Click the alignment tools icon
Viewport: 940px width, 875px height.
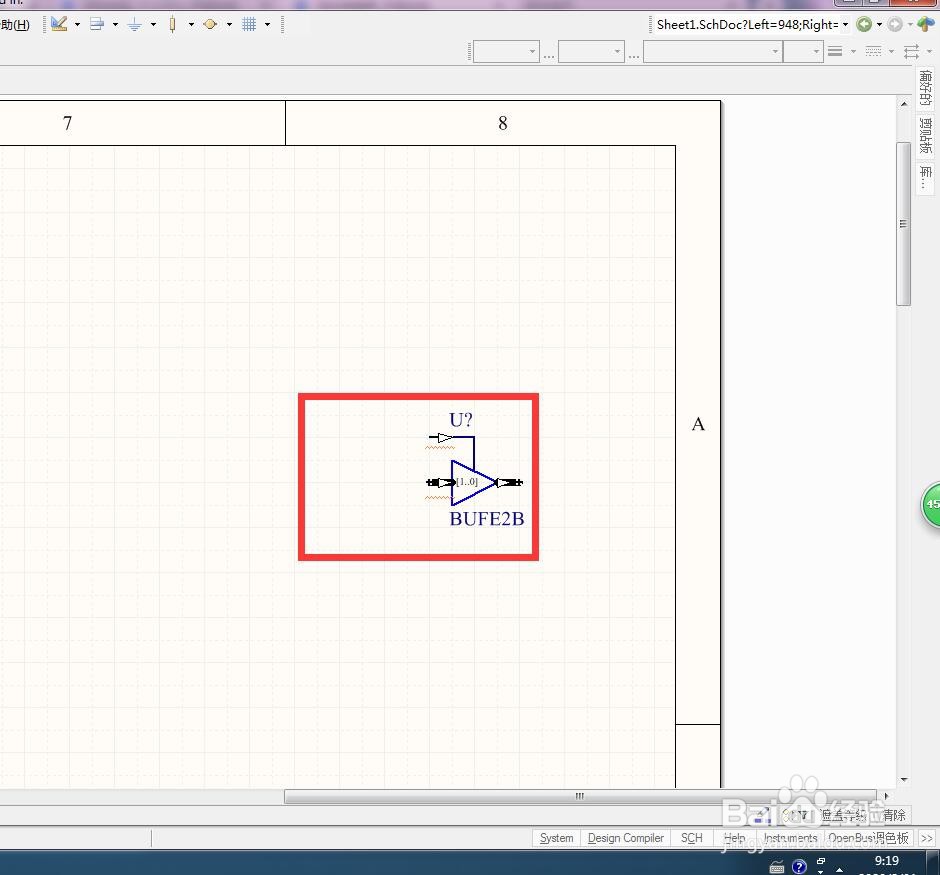pyautogui.click(x=97, y=24)
